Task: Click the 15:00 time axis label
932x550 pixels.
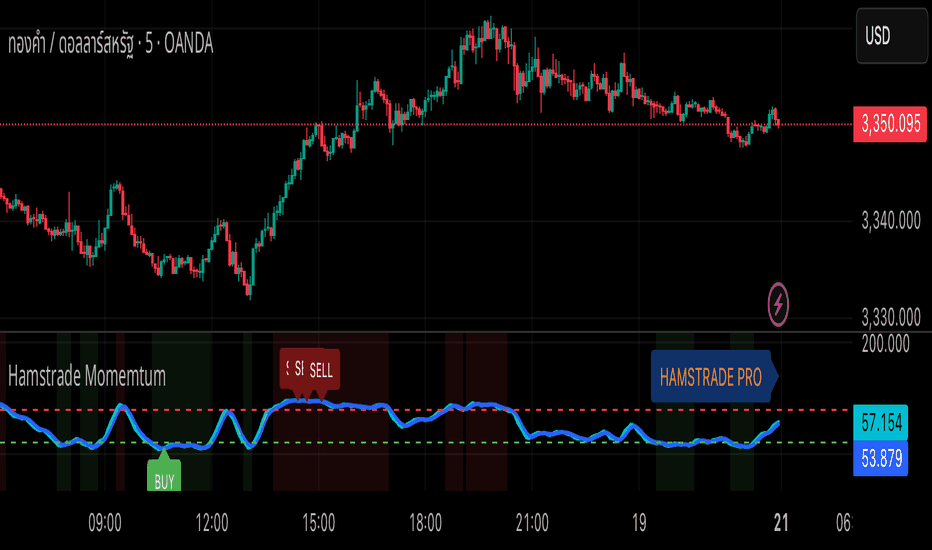Action: coord(319,523)
